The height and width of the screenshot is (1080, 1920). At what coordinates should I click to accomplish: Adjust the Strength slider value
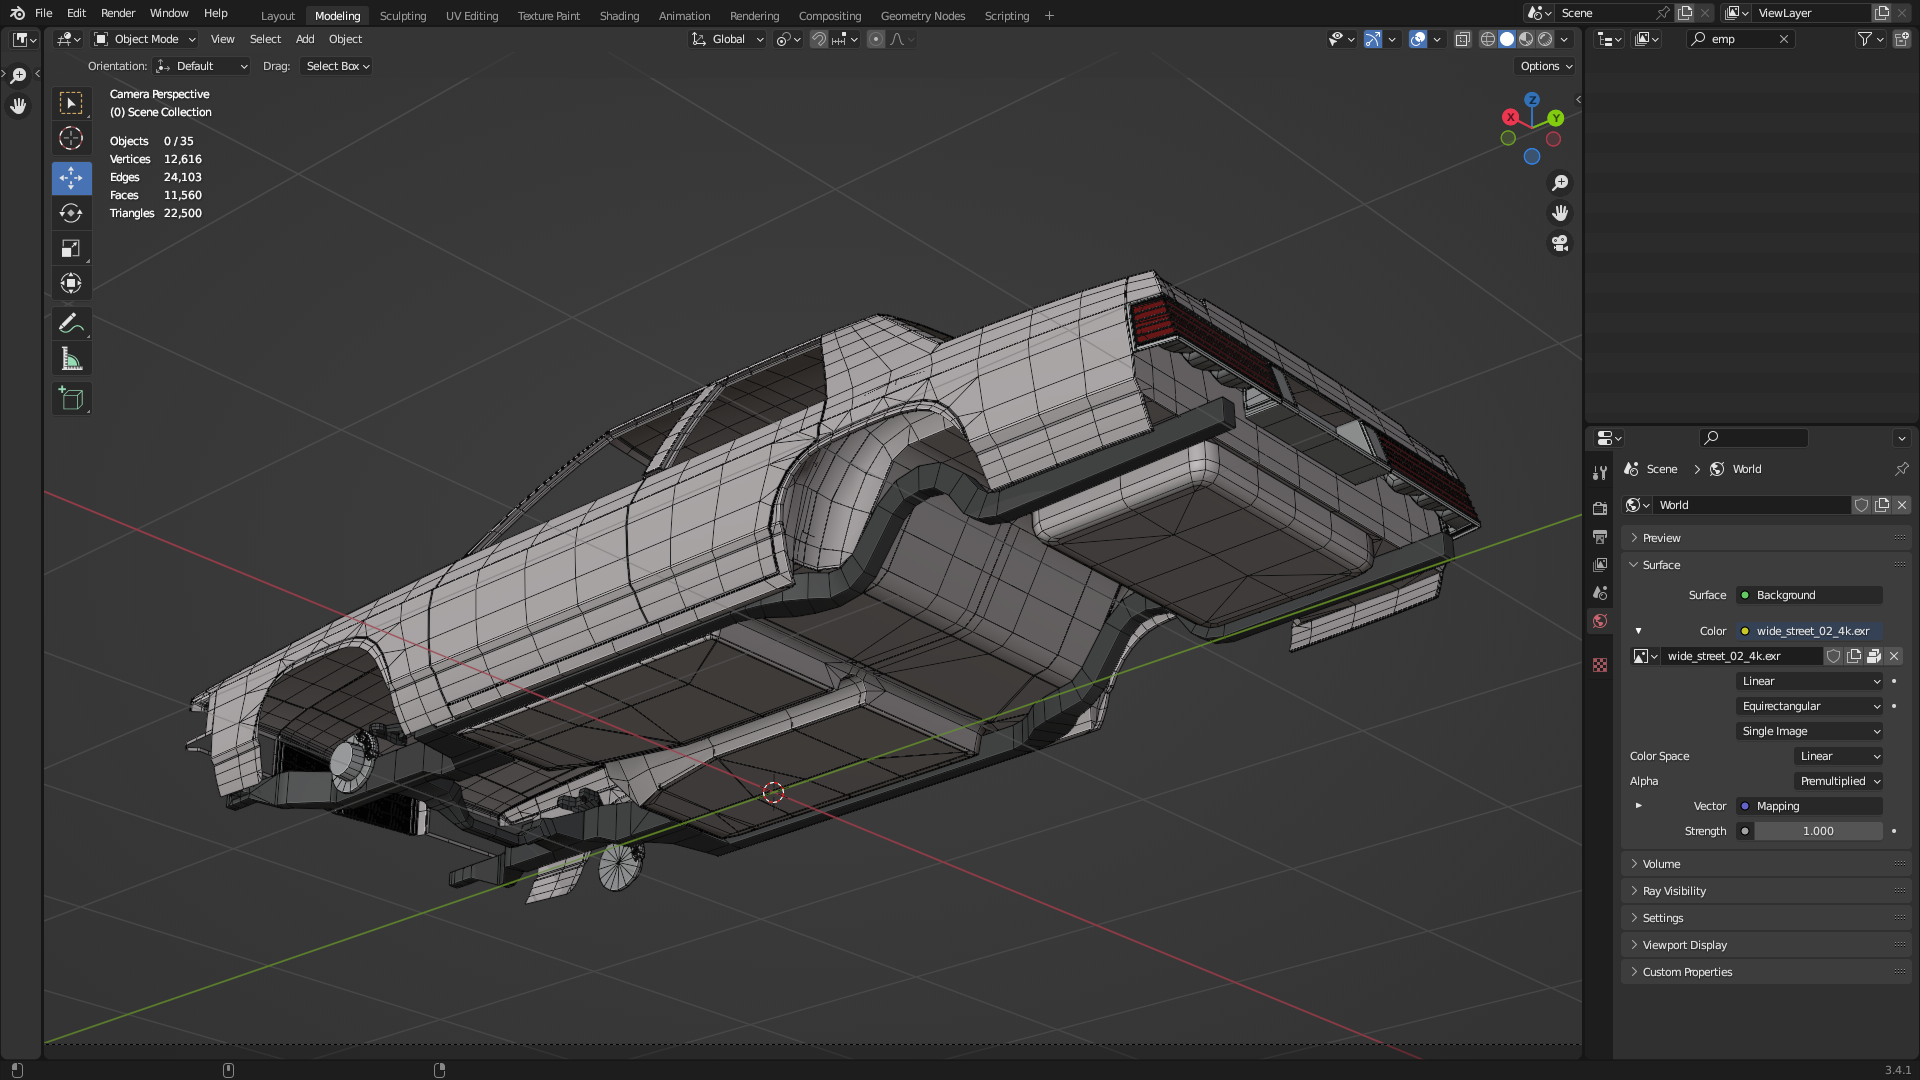coord(1817,831)
